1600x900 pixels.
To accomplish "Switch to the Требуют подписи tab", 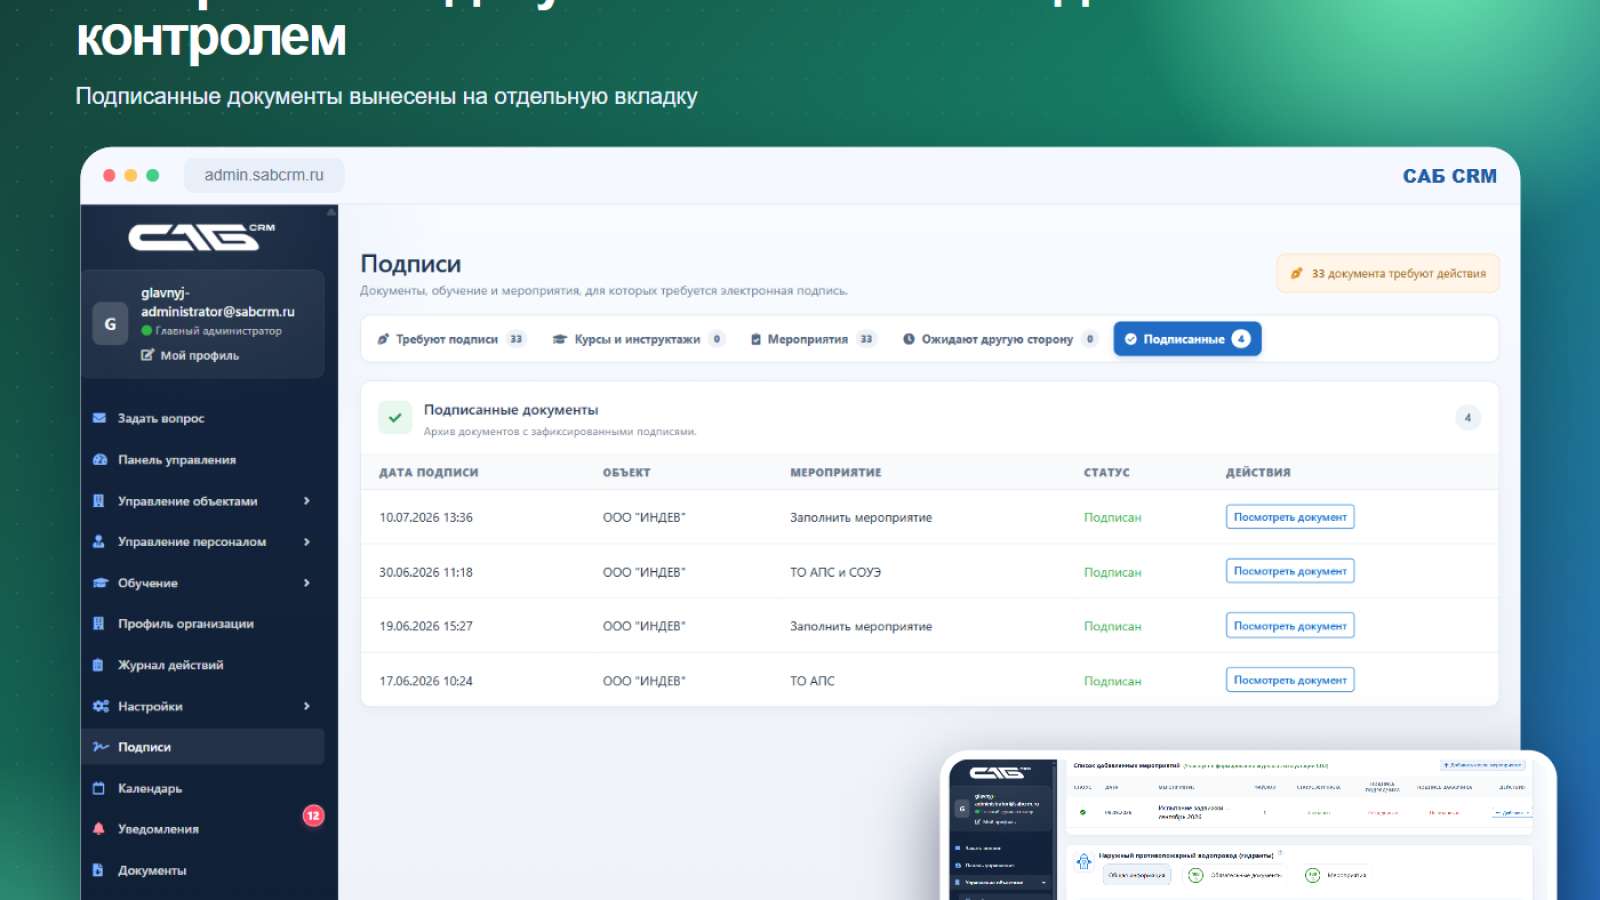I will point(451,339).
